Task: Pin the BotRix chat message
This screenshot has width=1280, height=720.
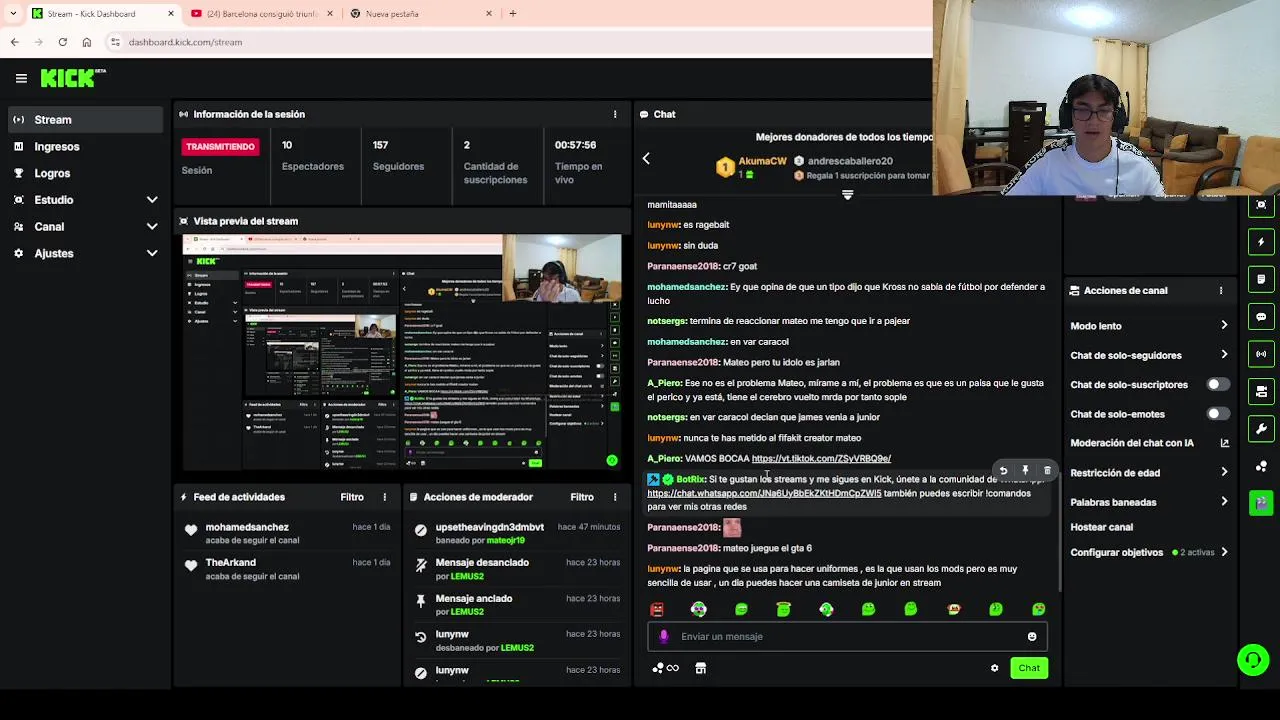Action: (x=1025, y=470)
